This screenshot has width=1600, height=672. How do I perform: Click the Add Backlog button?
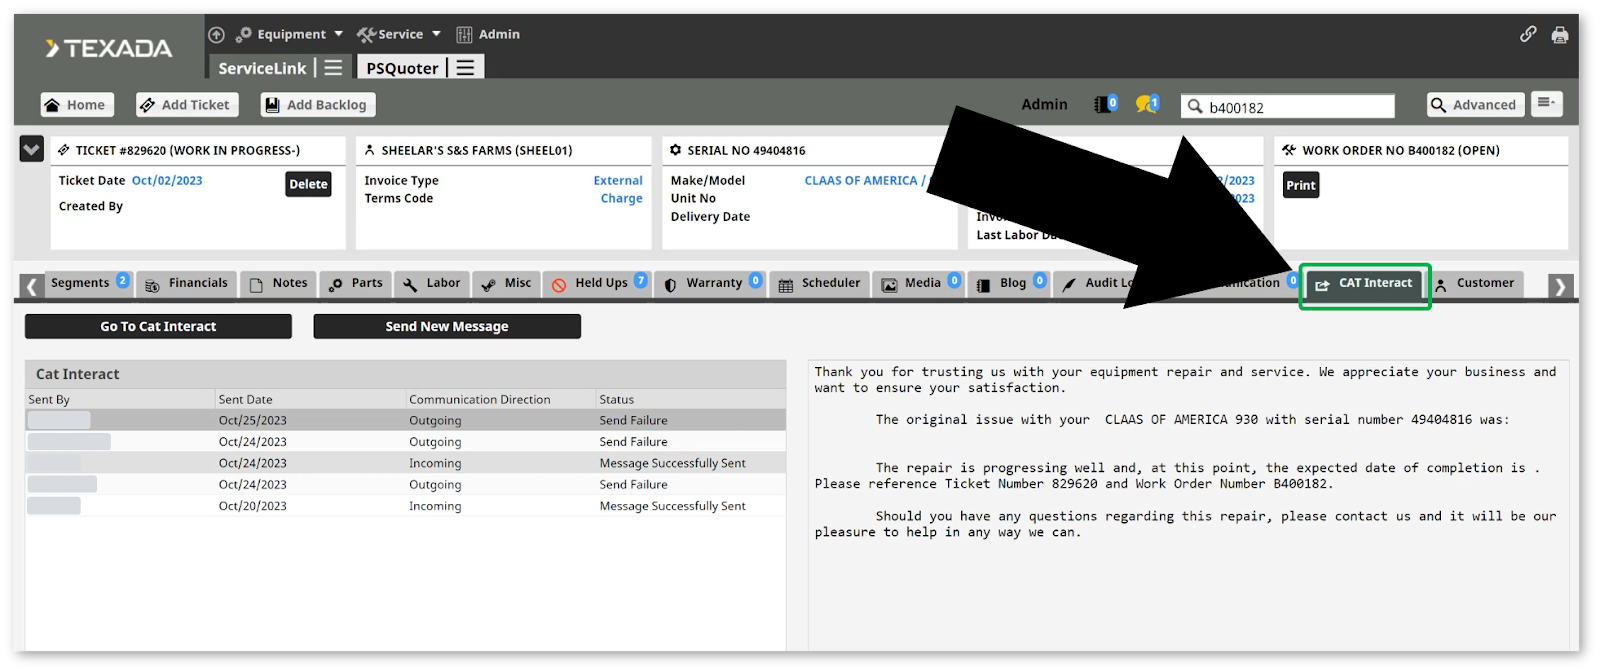pyautogui.click(x=317, y=105)
